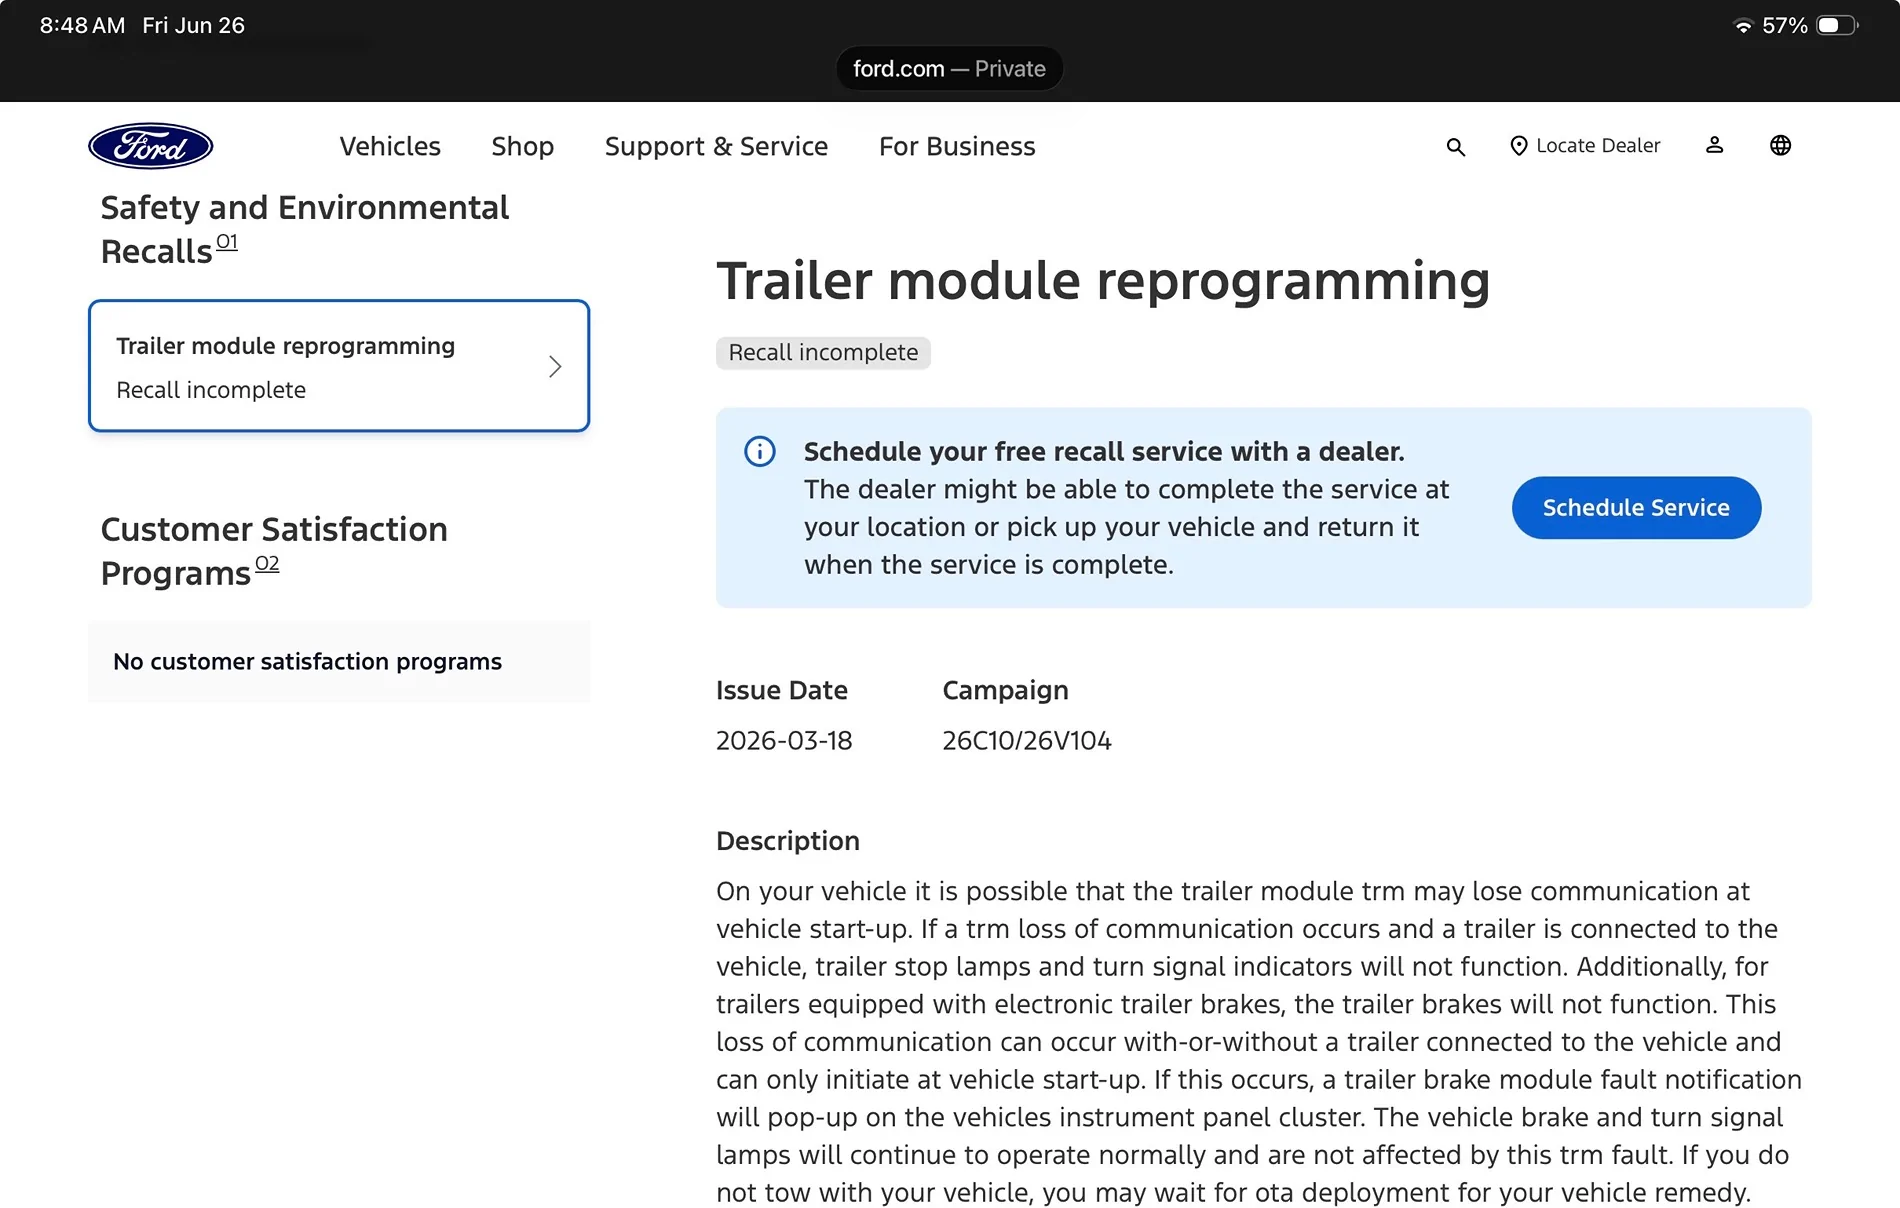Click the Campaign label
1900x1208 pixels.
pyautogui.click(x=1005, y=691)
